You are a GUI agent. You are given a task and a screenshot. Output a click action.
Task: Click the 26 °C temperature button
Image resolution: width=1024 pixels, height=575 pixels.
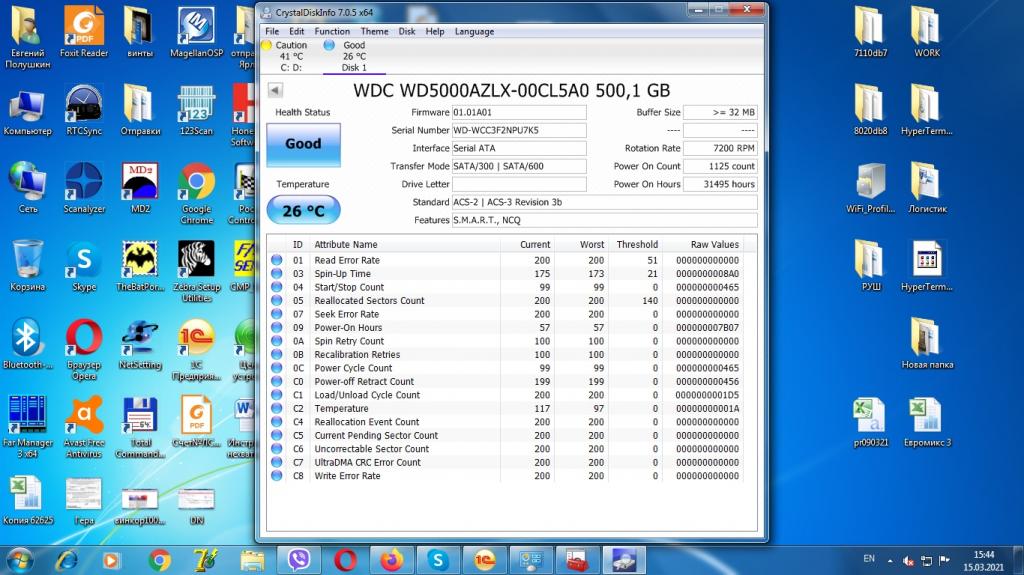coord(303,210)
